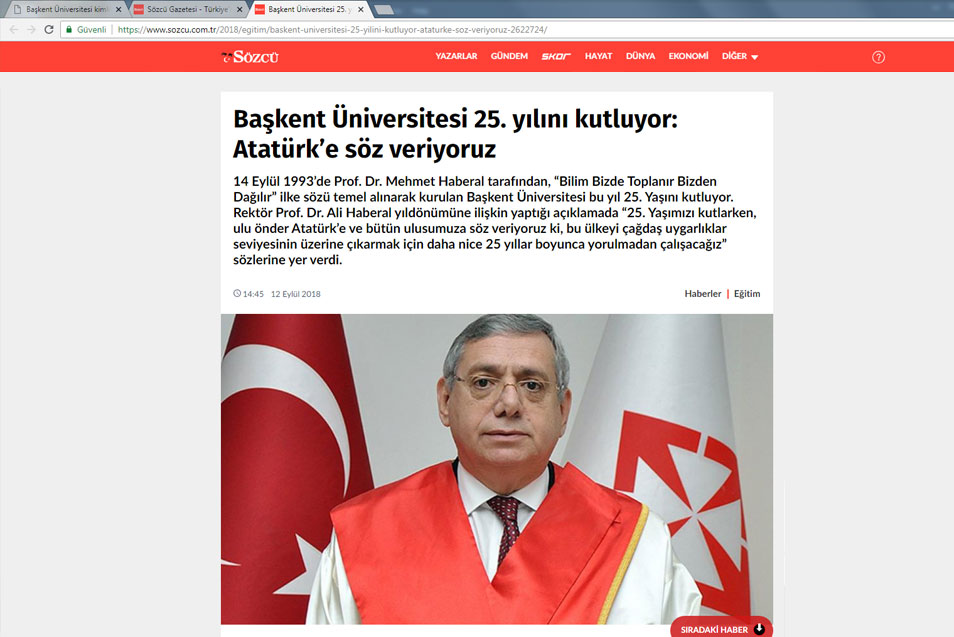Go to the GÜNDEM section
Viewport: 954px width, 637px height.
point(509,57)
